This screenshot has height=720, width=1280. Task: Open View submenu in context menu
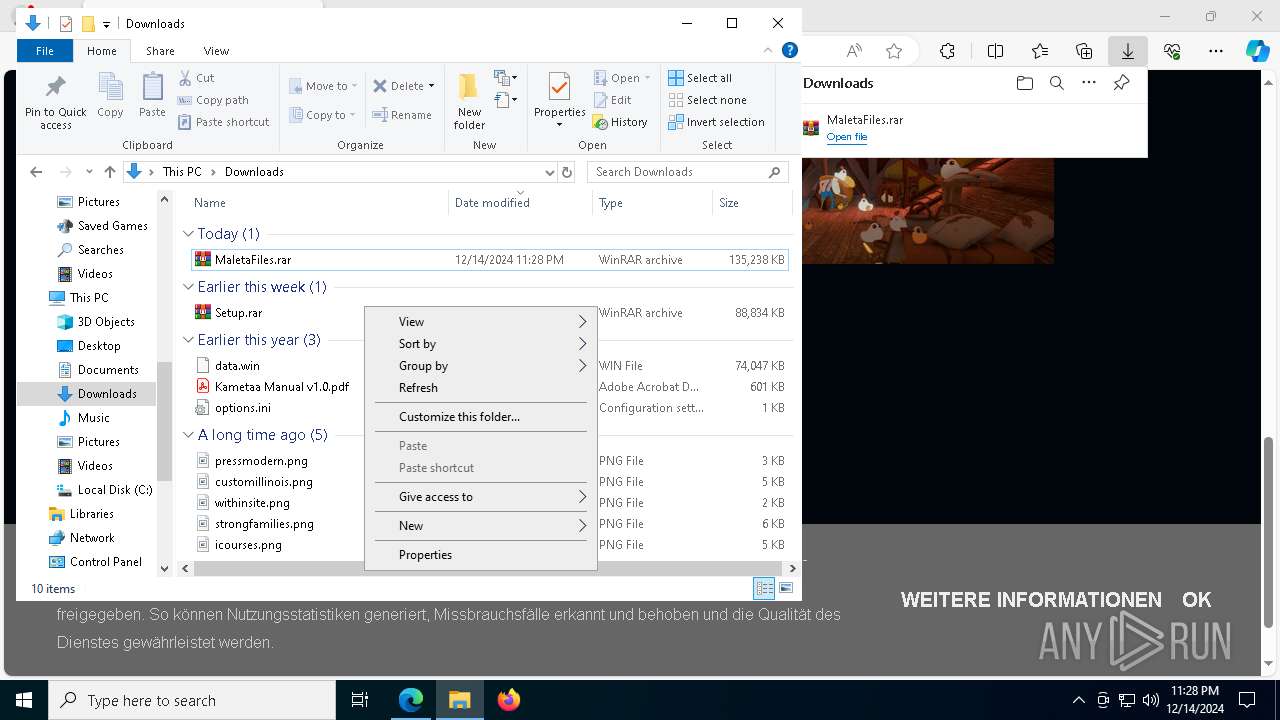pyautogui.click(x=481, y=322)
